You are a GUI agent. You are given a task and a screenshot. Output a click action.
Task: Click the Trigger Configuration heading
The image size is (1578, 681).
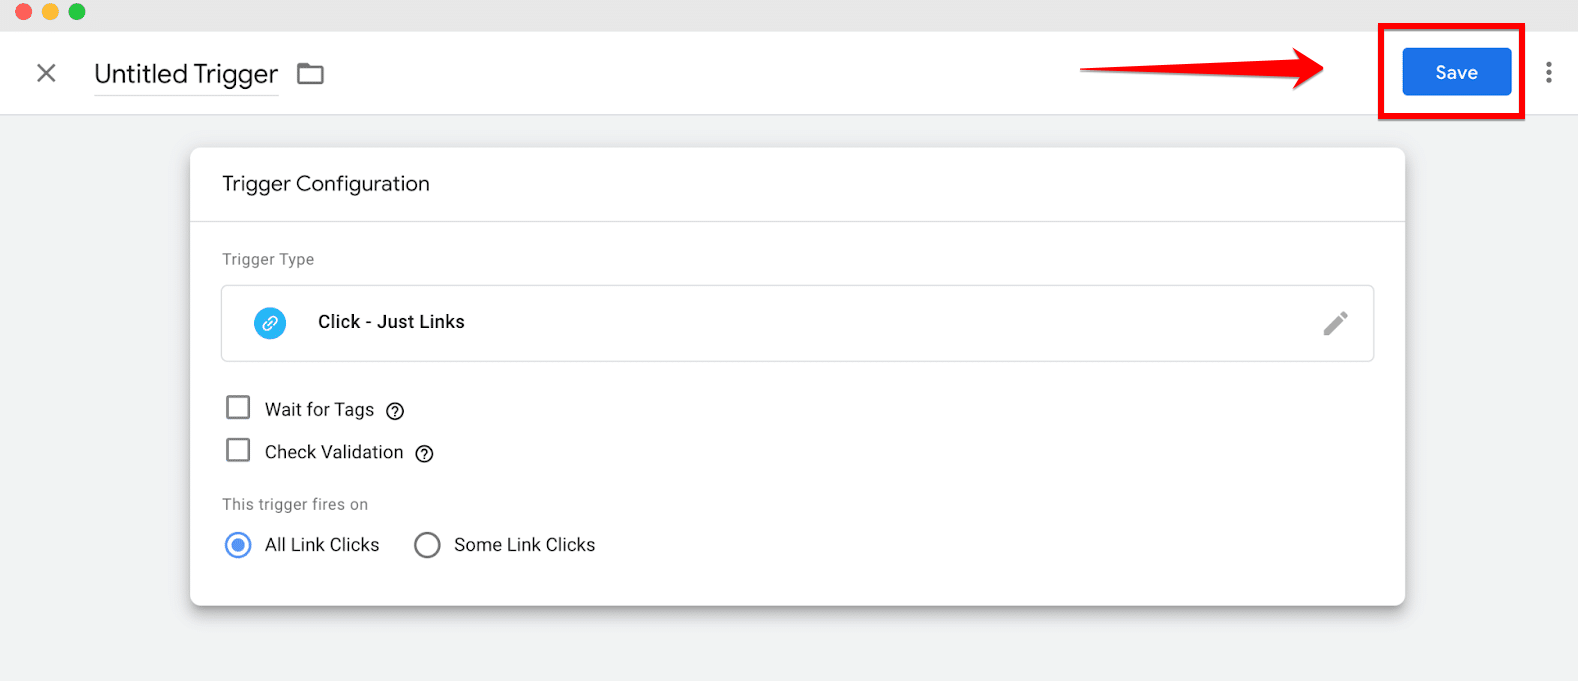click(x=326, y=184)
